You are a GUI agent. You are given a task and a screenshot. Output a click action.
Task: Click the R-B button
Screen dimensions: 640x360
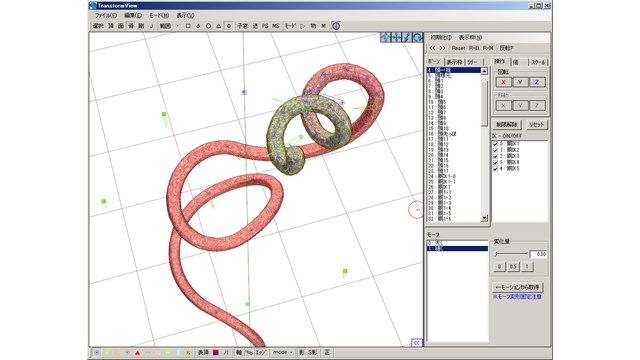coord(474,48)
